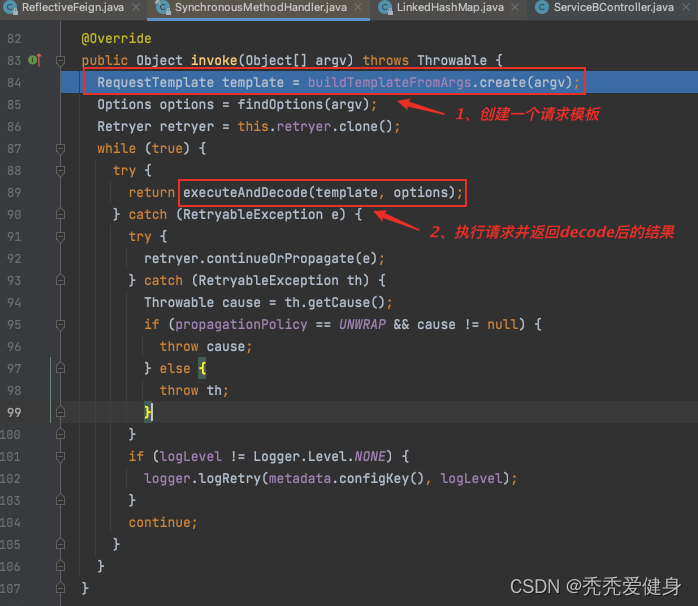The height and width of the screenshot is (606, 698).
Task: Toggle the fold end marker on line 105
Action: pyautogui.click(x=61, y=545)
